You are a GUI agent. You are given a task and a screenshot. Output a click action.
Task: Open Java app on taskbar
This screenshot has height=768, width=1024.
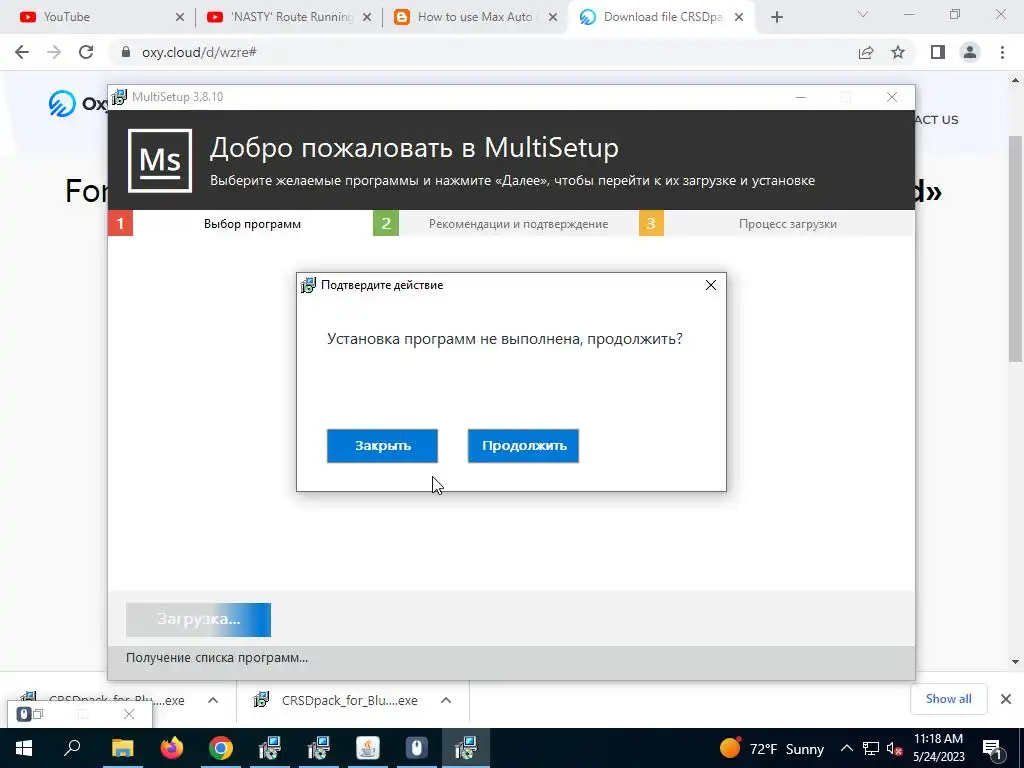pyautogui.click(x=368, y=748)
